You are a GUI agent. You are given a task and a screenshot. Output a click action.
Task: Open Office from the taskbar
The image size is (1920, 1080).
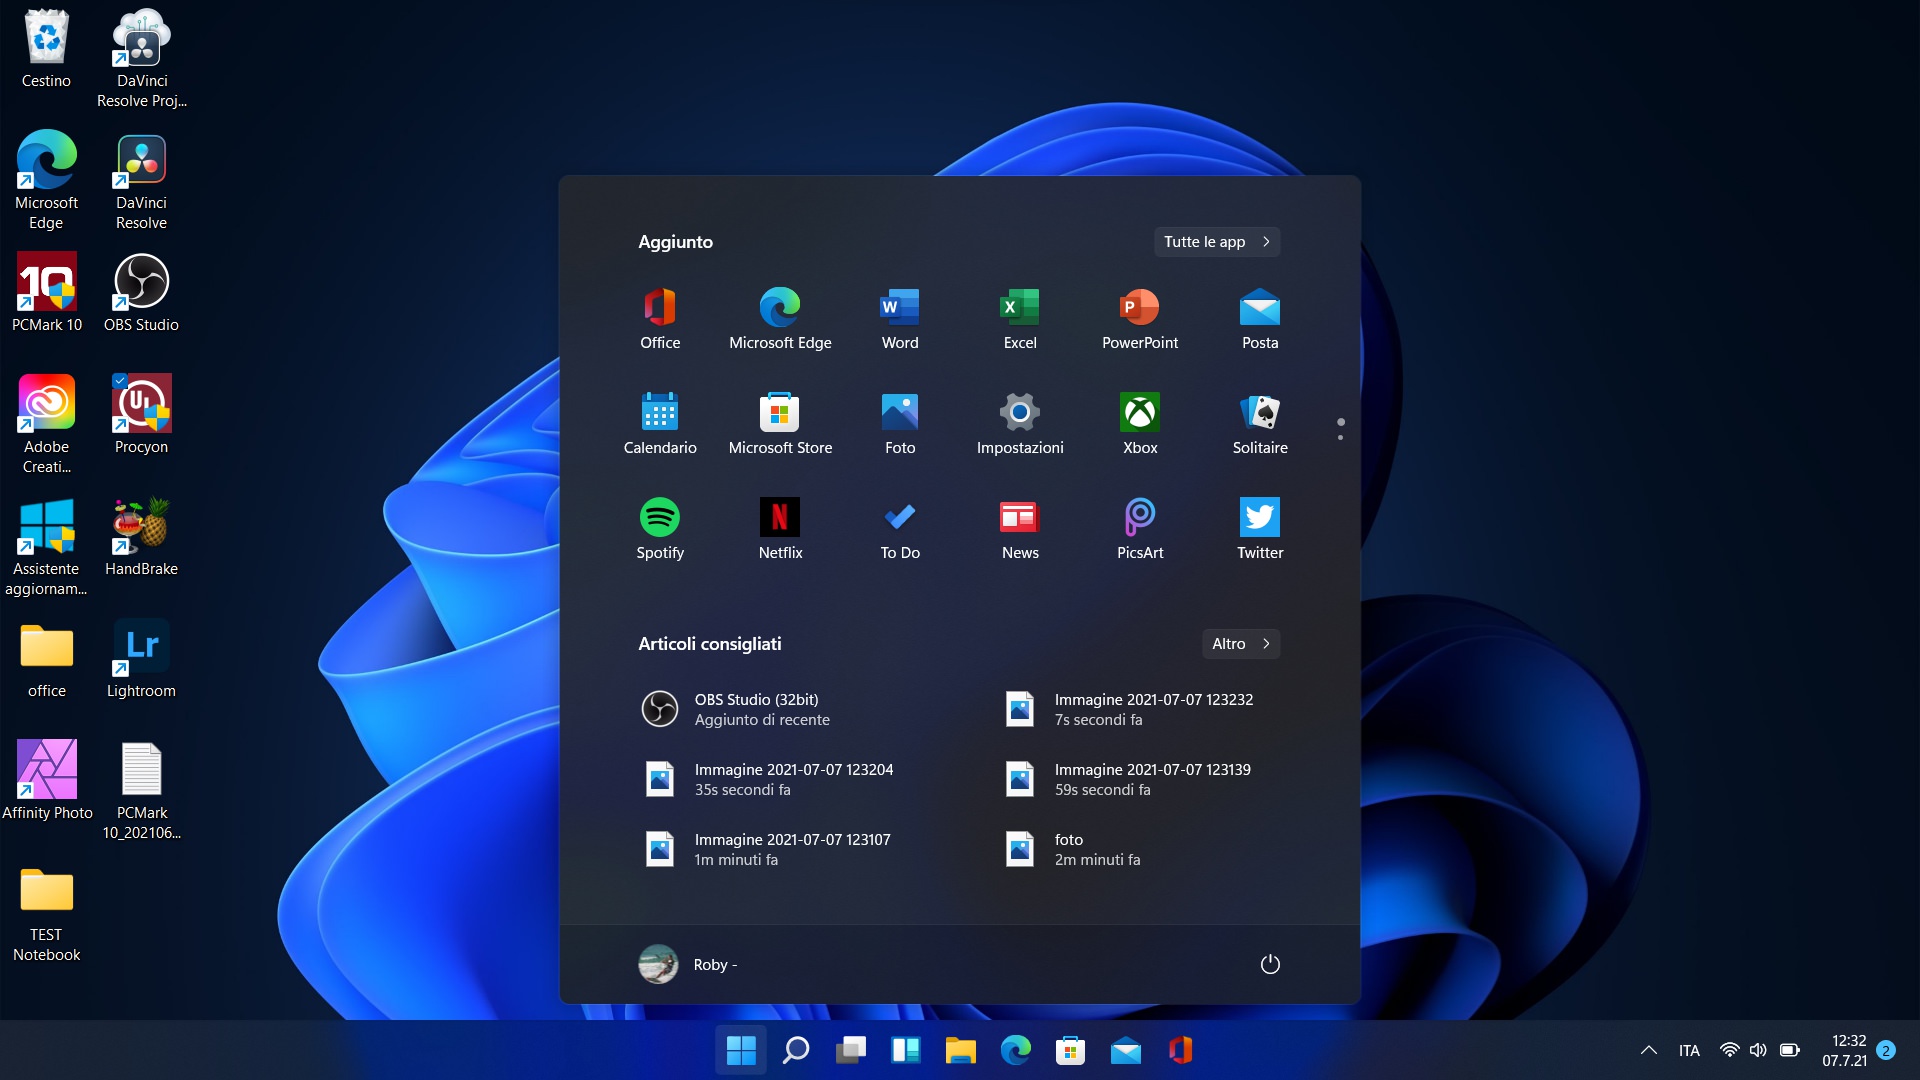coord(1181,1050)
